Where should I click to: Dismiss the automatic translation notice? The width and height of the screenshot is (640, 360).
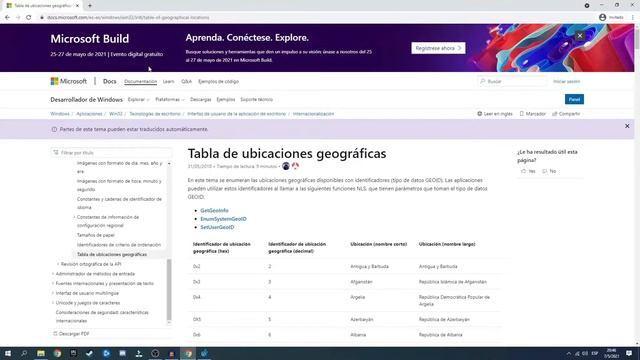pos(627,126)
